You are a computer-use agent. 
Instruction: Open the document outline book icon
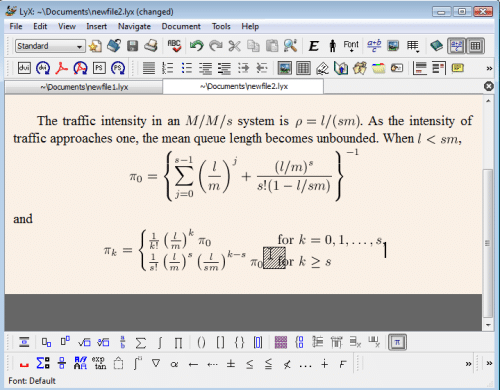coord(436,46)
